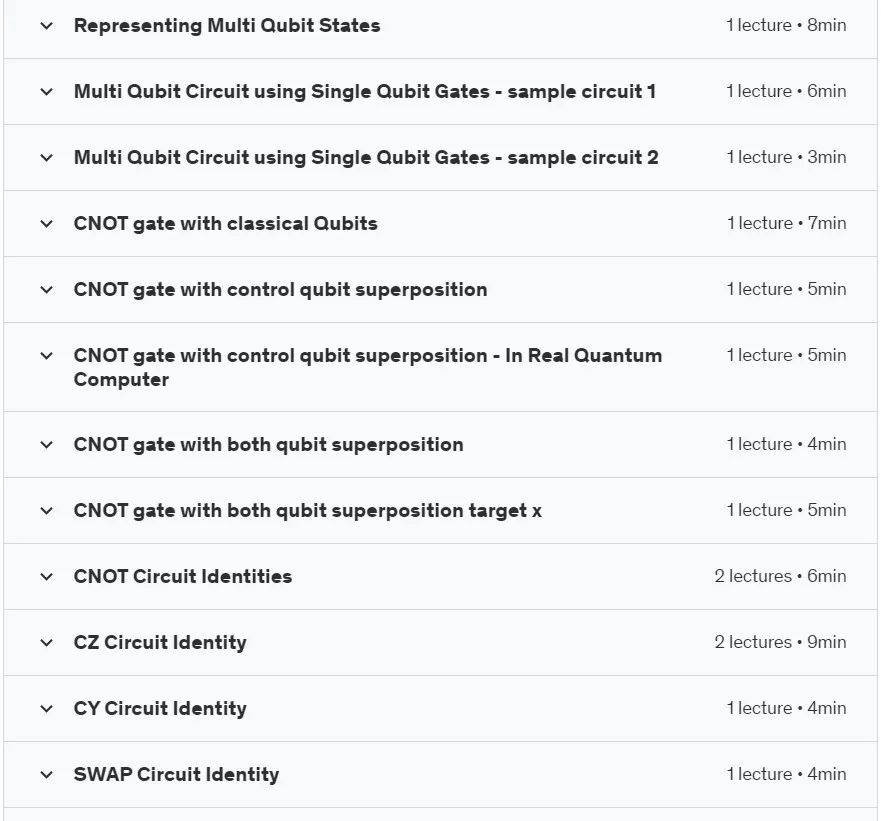
Task: Click the CZ Circuit Identity chevron arrow
Action: point(47,643)
